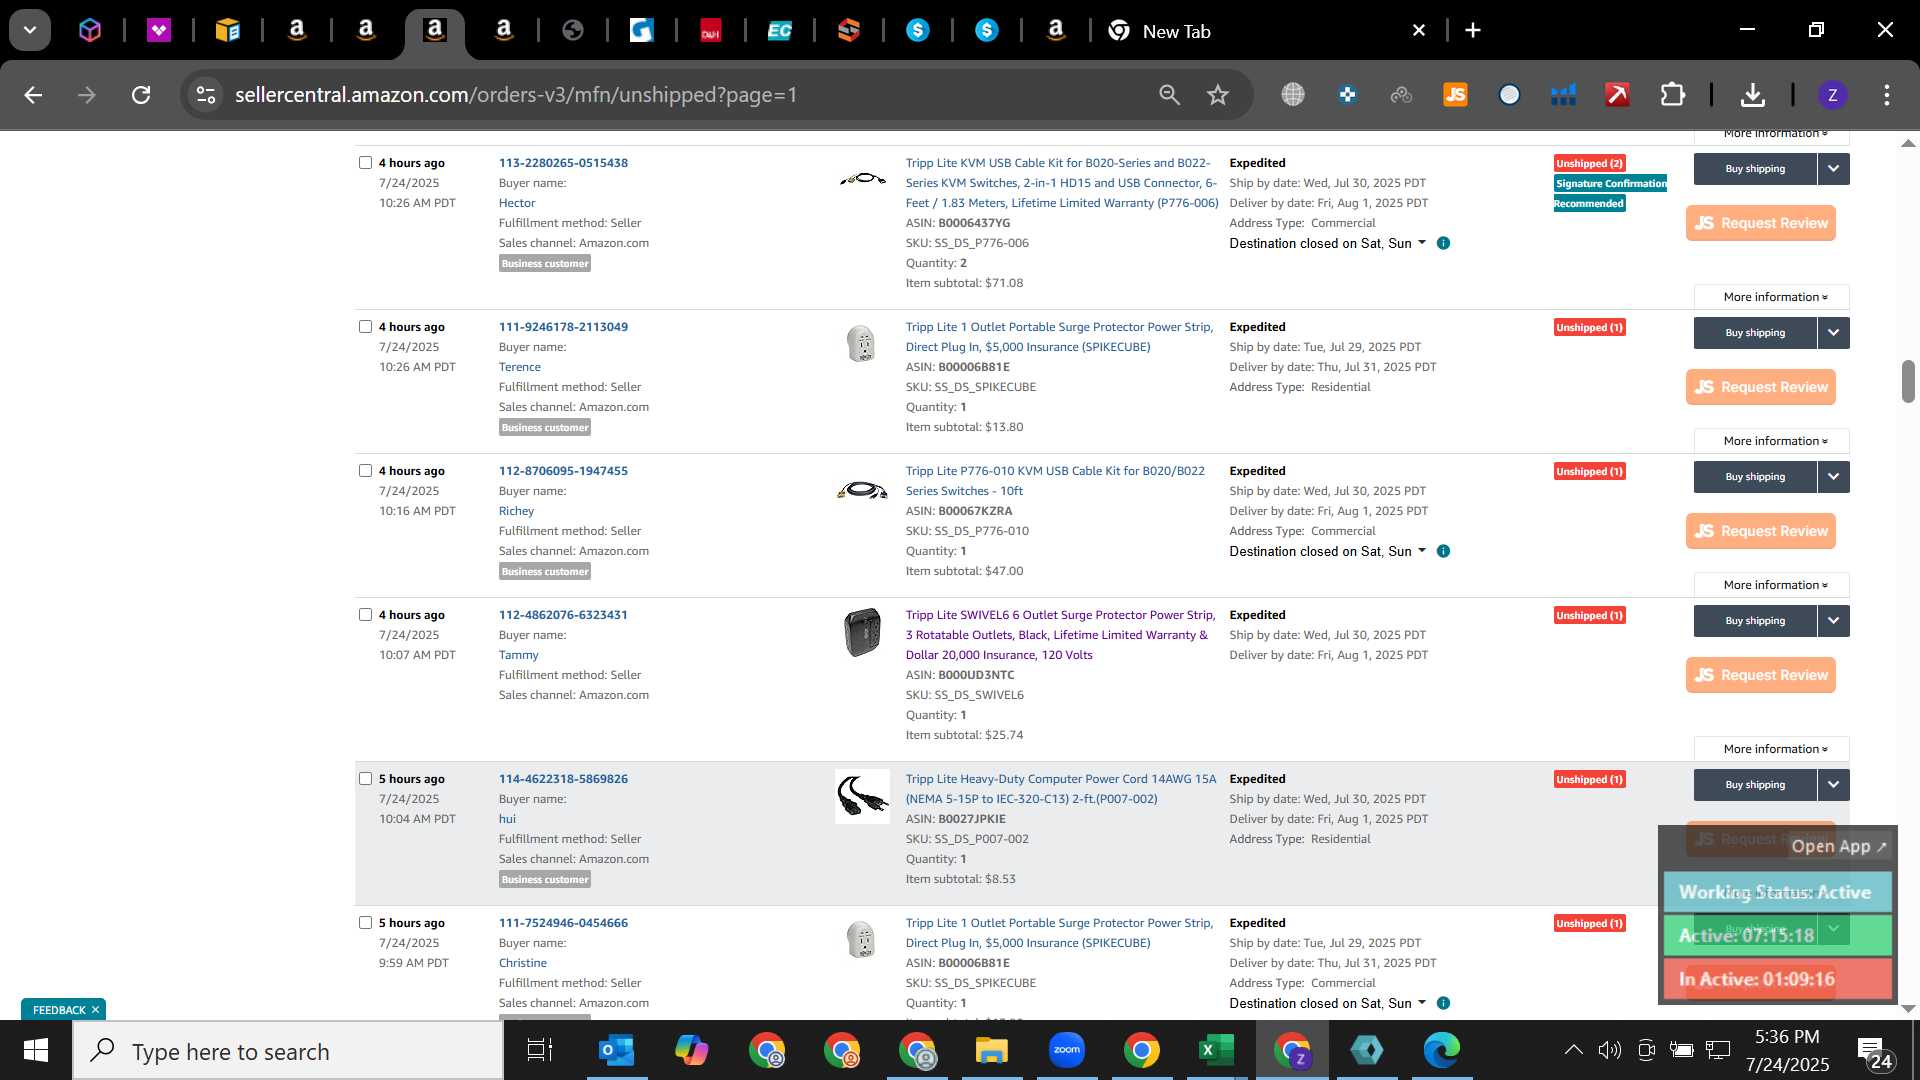Click the Windows search box
Screen dimensions: 1920x1080
coord(288,1051)
